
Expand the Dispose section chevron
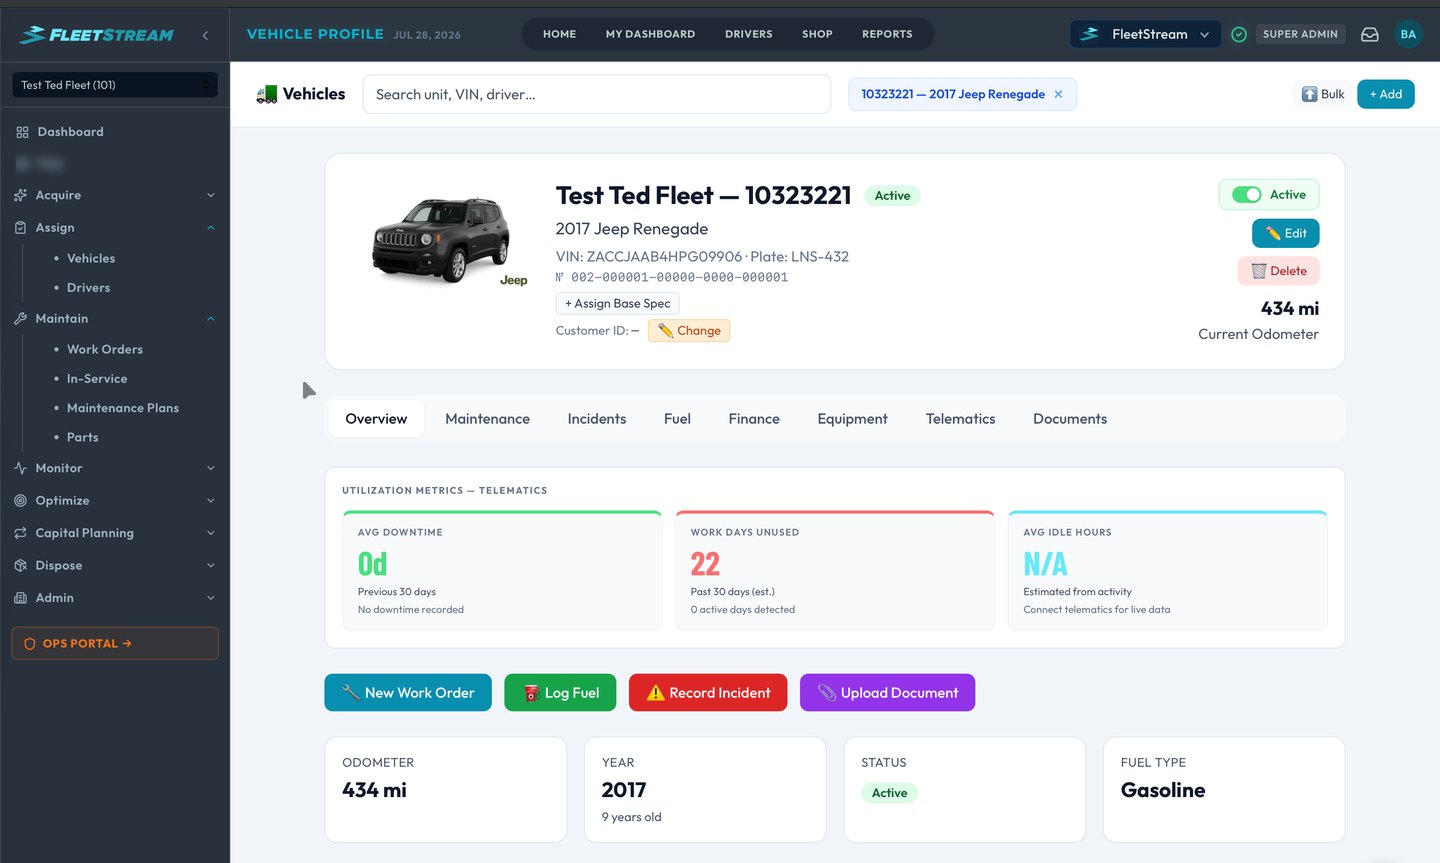[x=210, y=565]
